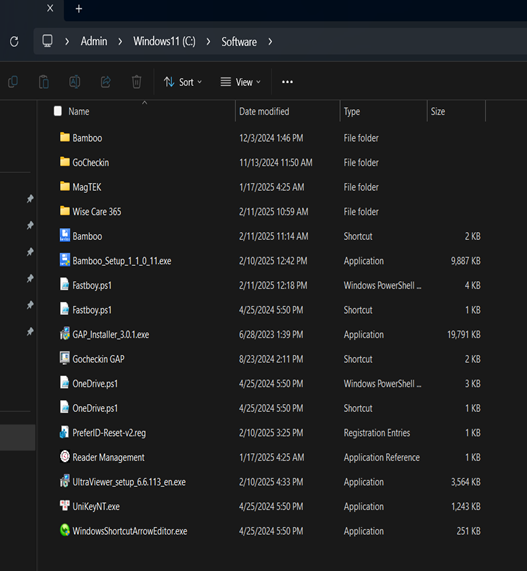This screenshot has width=527, height=571.
Task: Select the GAP_Installer_3.0.1.exe icon
Action: pyautogui.click(x=65, y=333)
